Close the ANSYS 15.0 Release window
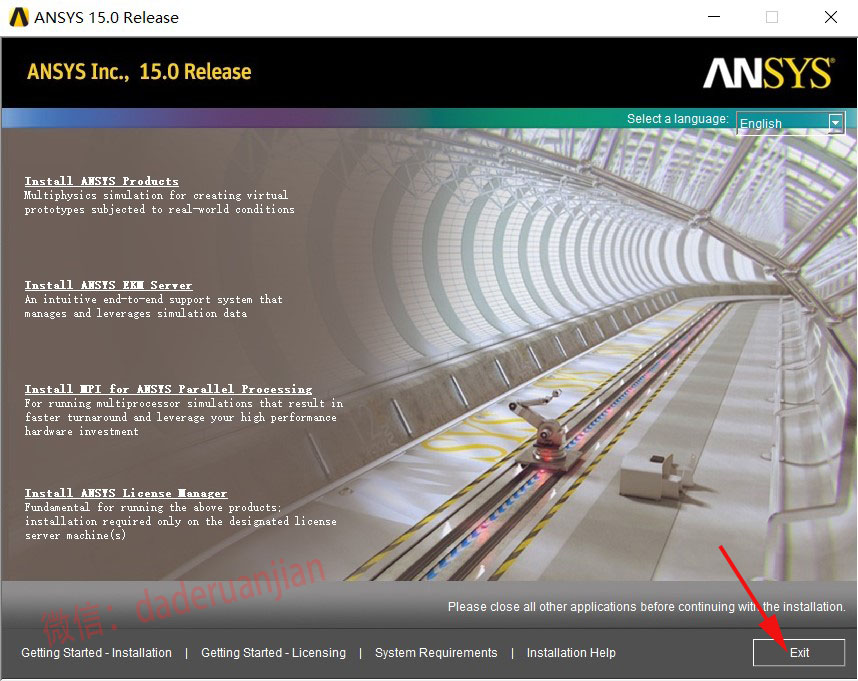Screen dimensions: 858x681 pos(831,17)
